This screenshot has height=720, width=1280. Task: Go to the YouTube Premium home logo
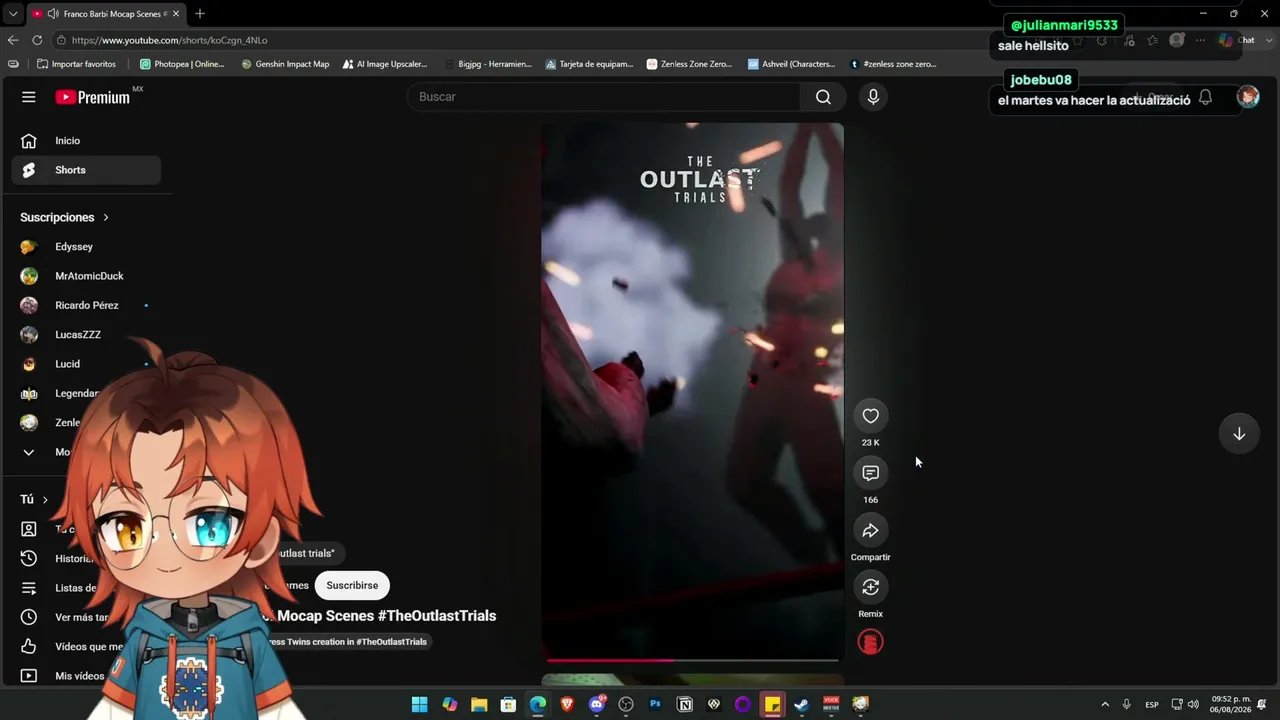click(93, 97)
